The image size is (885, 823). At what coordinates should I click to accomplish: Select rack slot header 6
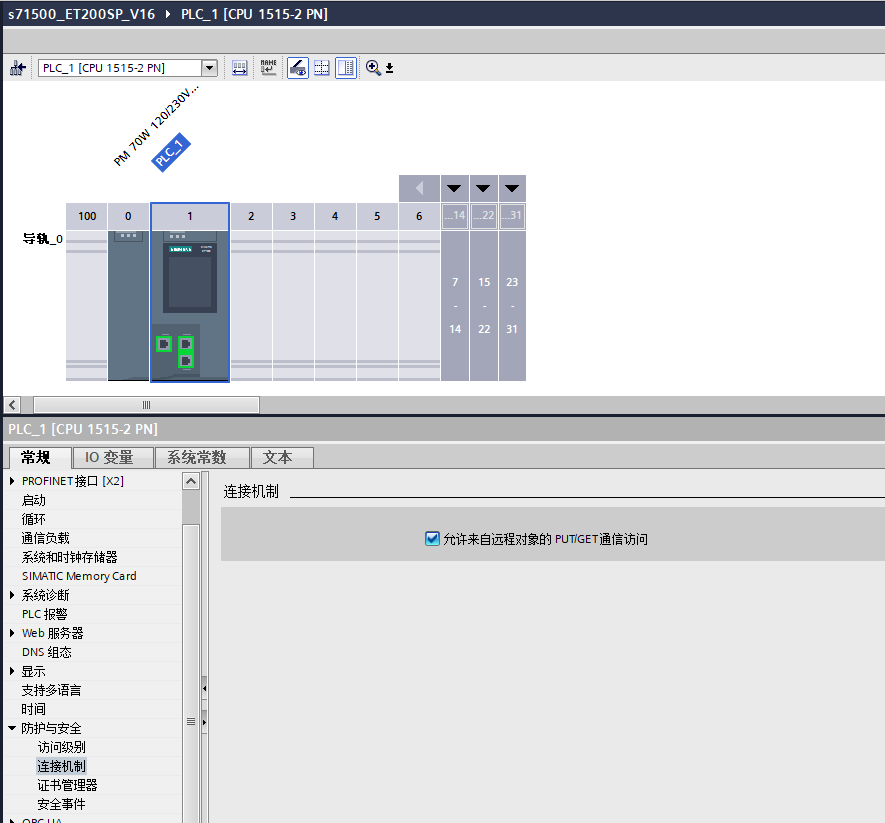click(x=419, y=216)
